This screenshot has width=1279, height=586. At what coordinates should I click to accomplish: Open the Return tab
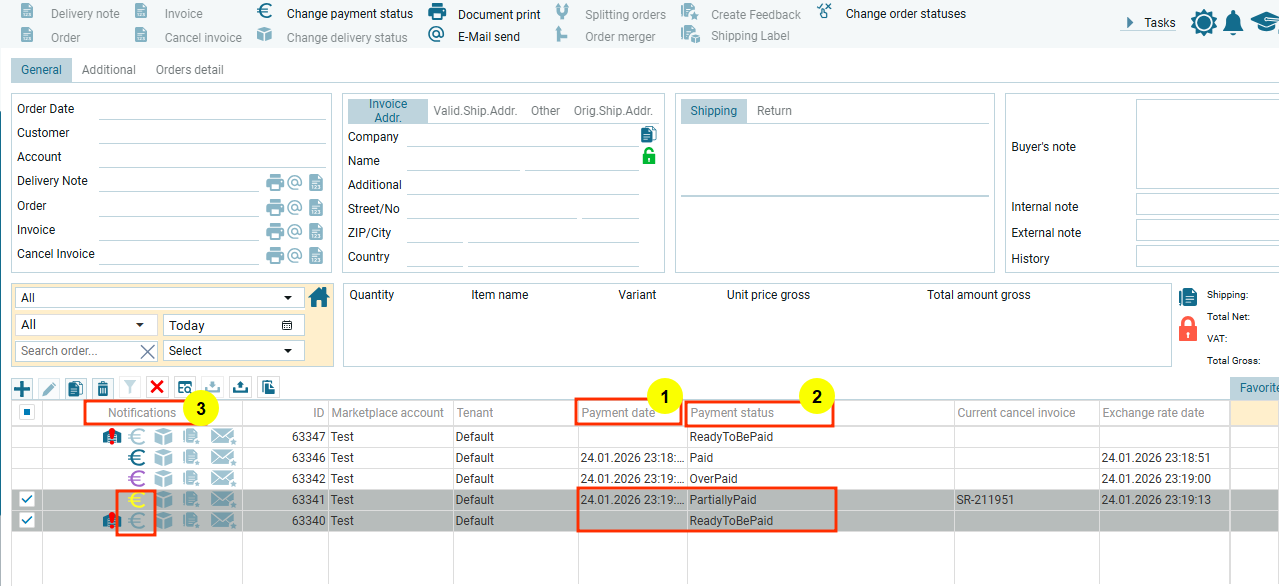point(774,111)
